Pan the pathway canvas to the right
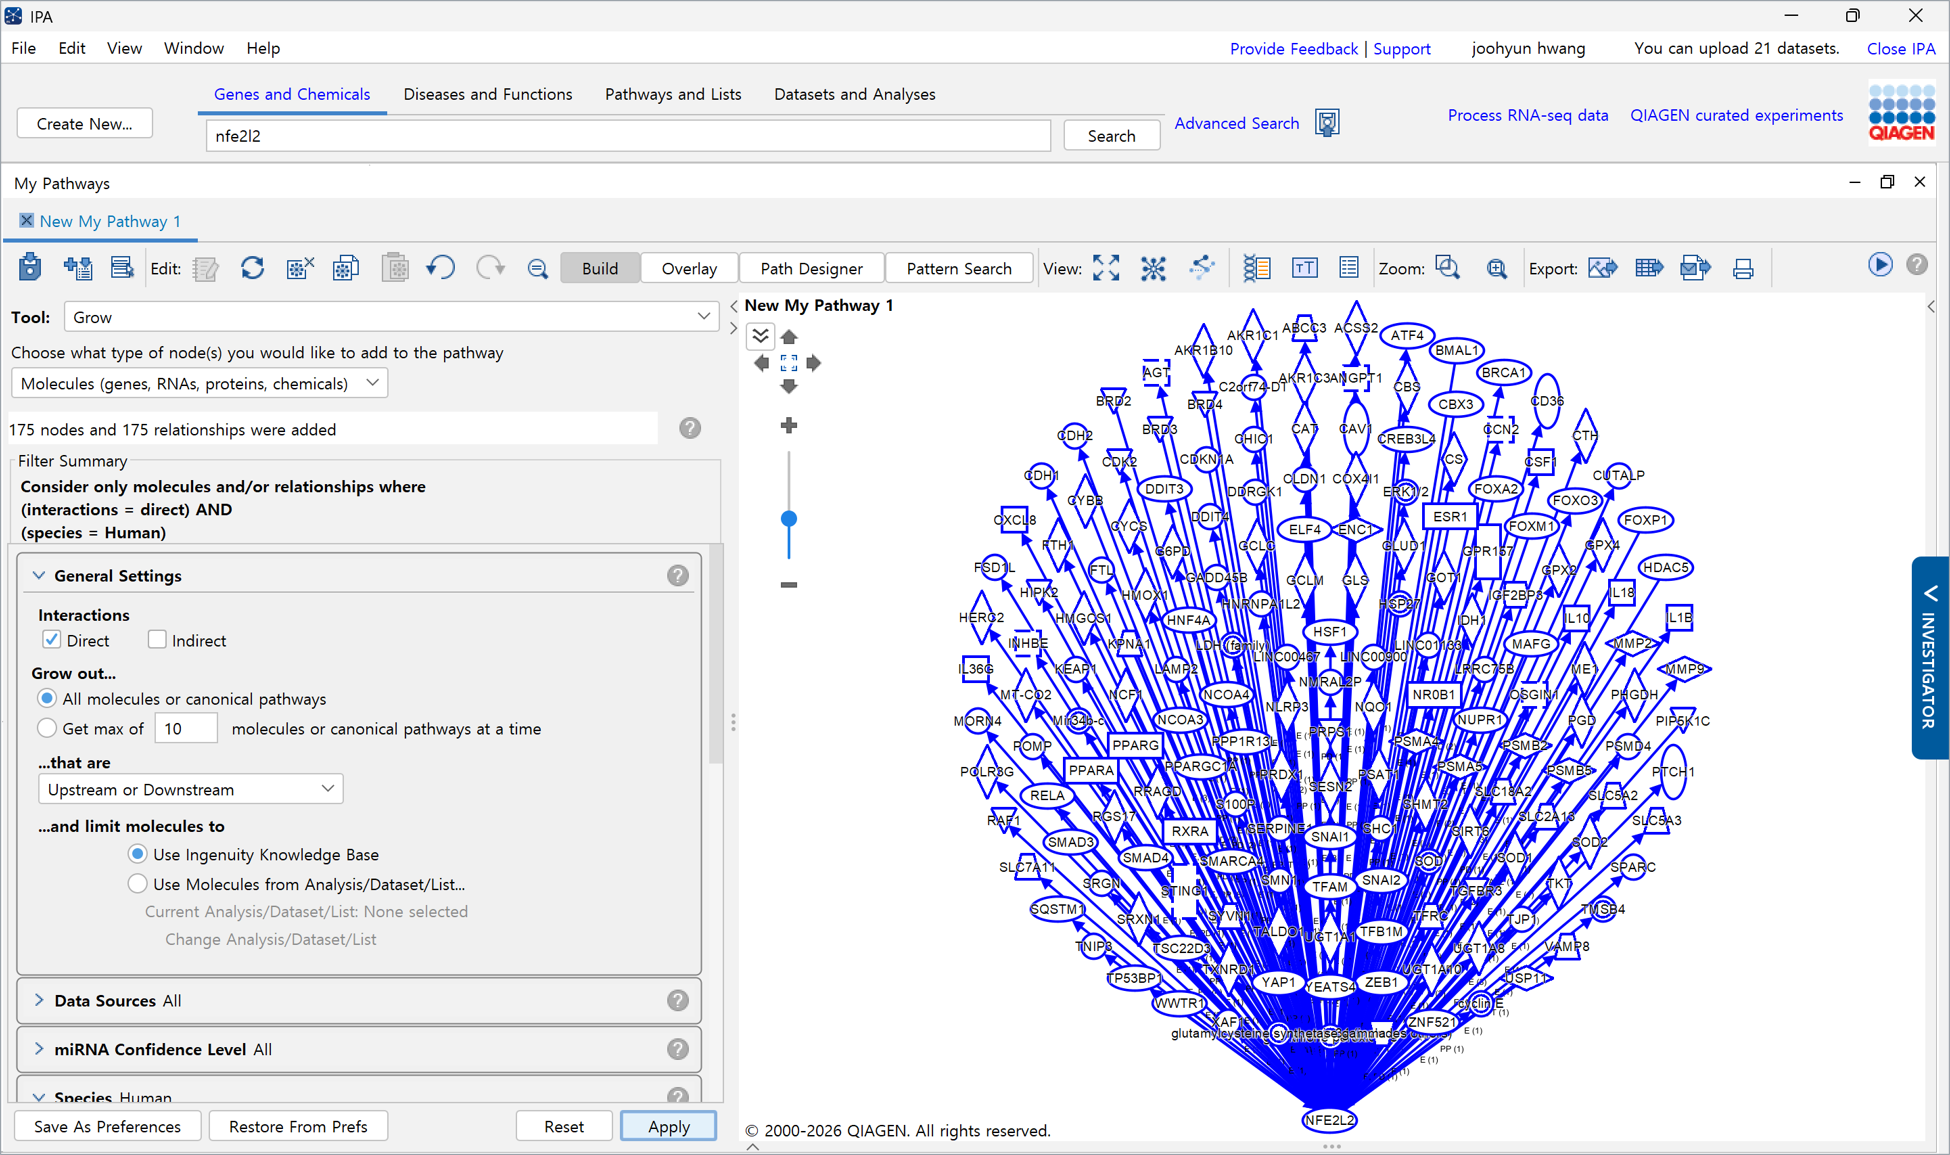Viewport: 1950px width, 1155px height. click(814, 362)
